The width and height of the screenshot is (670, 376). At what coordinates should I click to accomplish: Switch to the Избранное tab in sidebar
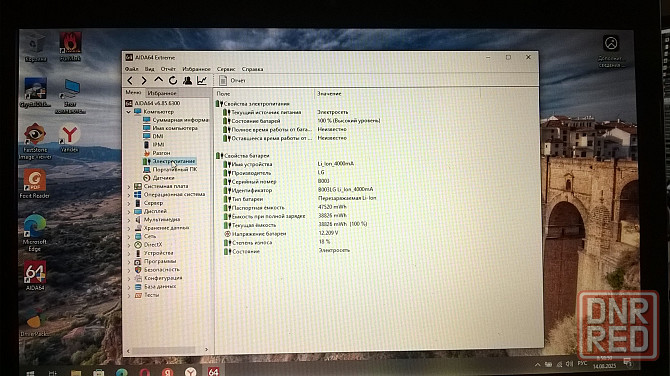coord(162,93)
